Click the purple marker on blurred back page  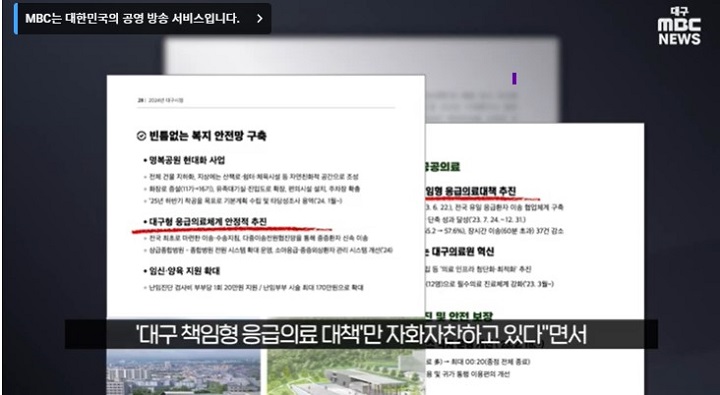[514, 79]
